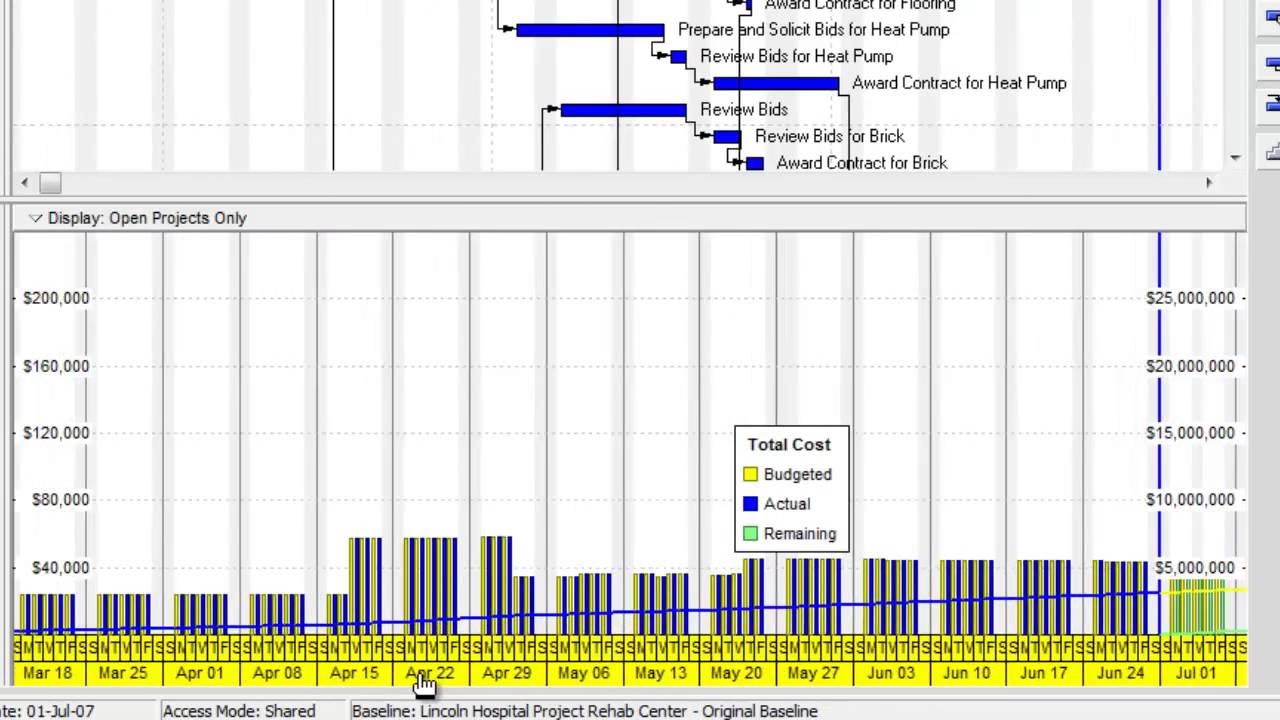The image size is (1280, 720).
Task: Click the Gantt vertical scrollbar down arrow
Action: point(1235,157)
